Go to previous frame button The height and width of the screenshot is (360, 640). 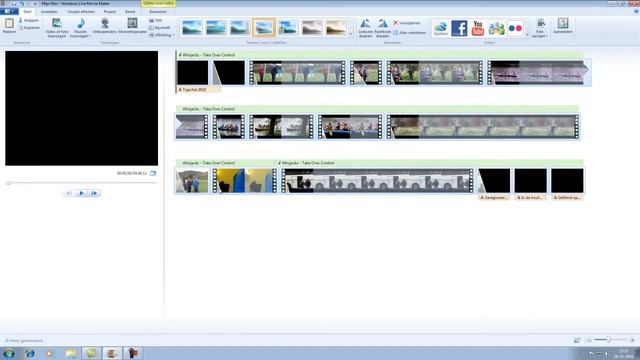[x=69, y=193]
